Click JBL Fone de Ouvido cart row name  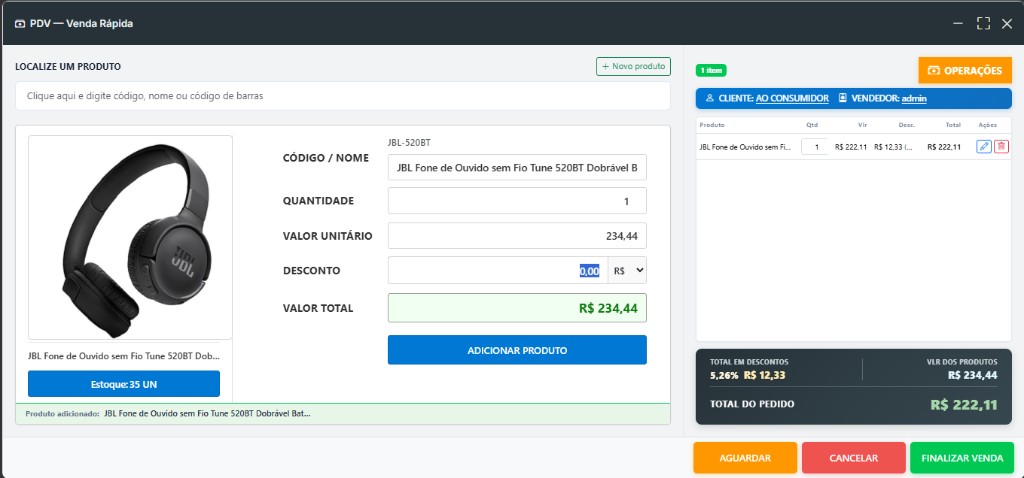(x=745, y=147)
